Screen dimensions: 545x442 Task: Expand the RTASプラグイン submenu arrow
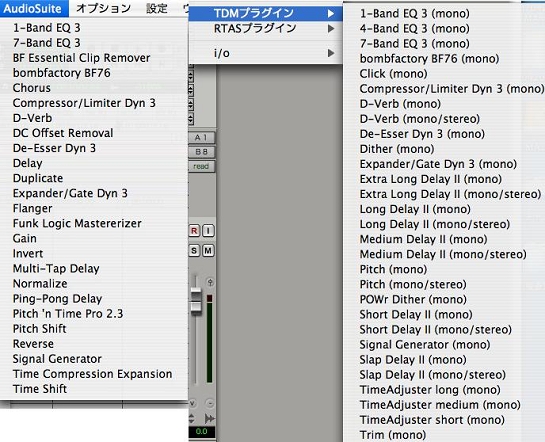click(x=331, y=28)
